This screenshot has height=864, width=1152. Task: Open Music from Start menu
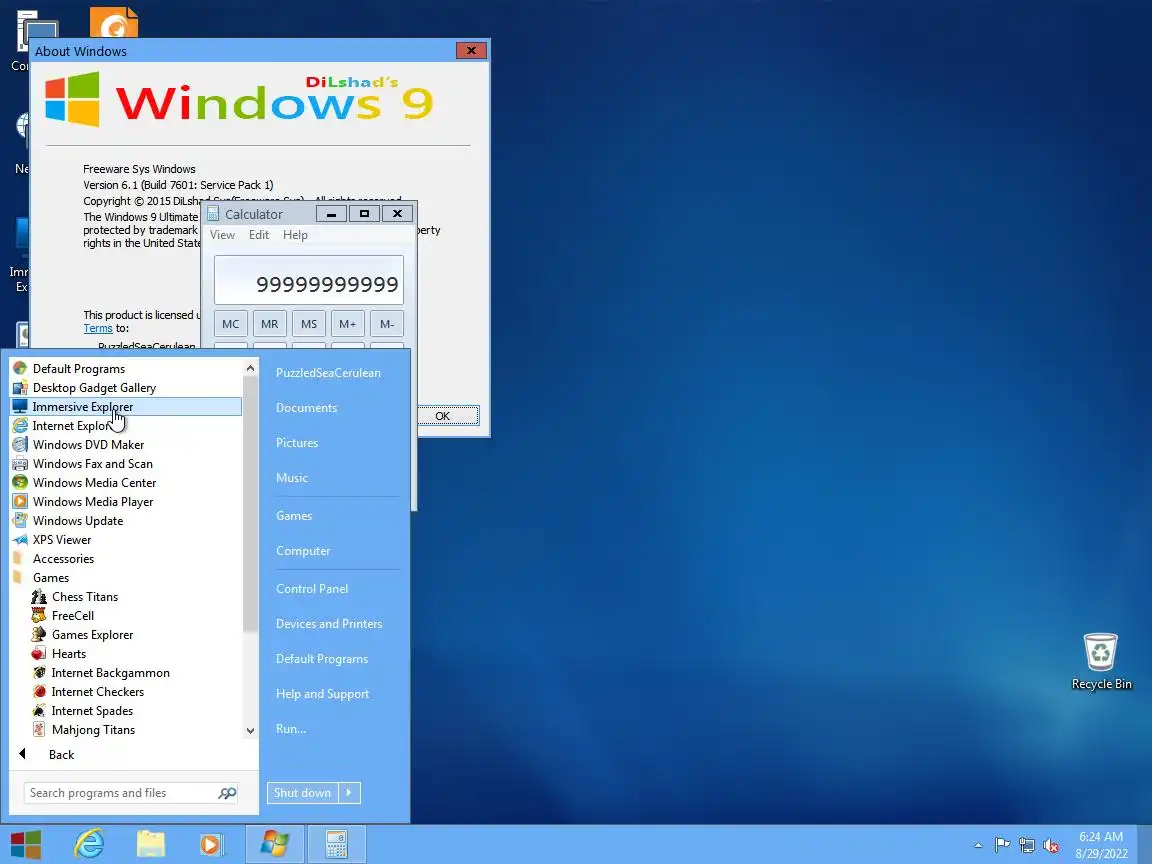click(292, 478)
